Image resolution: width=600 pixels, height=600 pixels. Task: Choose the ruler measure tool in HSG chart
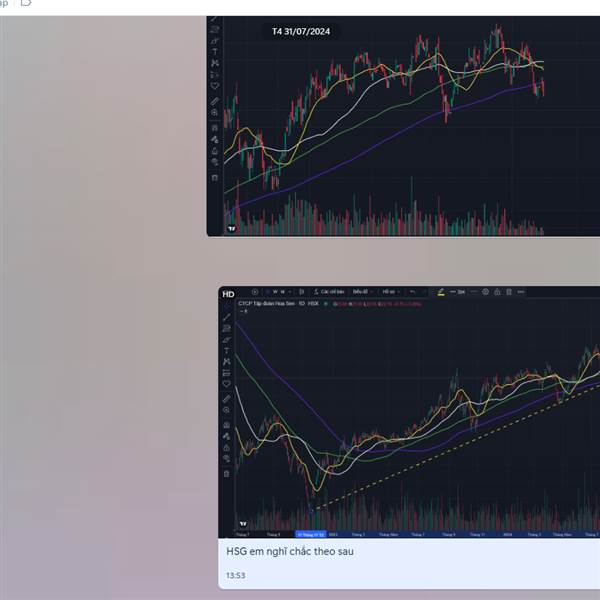[x=227, y=399]
